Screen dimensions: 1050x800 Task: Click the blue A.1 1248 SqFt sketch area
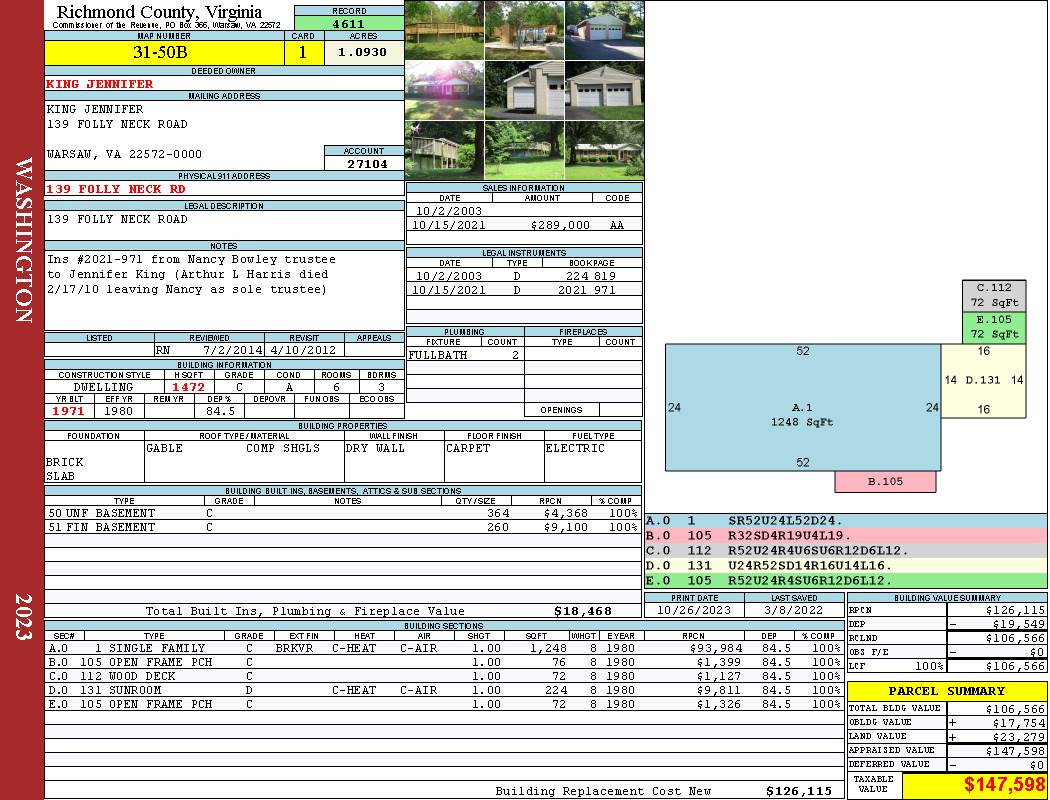click(x=802, y=408)
